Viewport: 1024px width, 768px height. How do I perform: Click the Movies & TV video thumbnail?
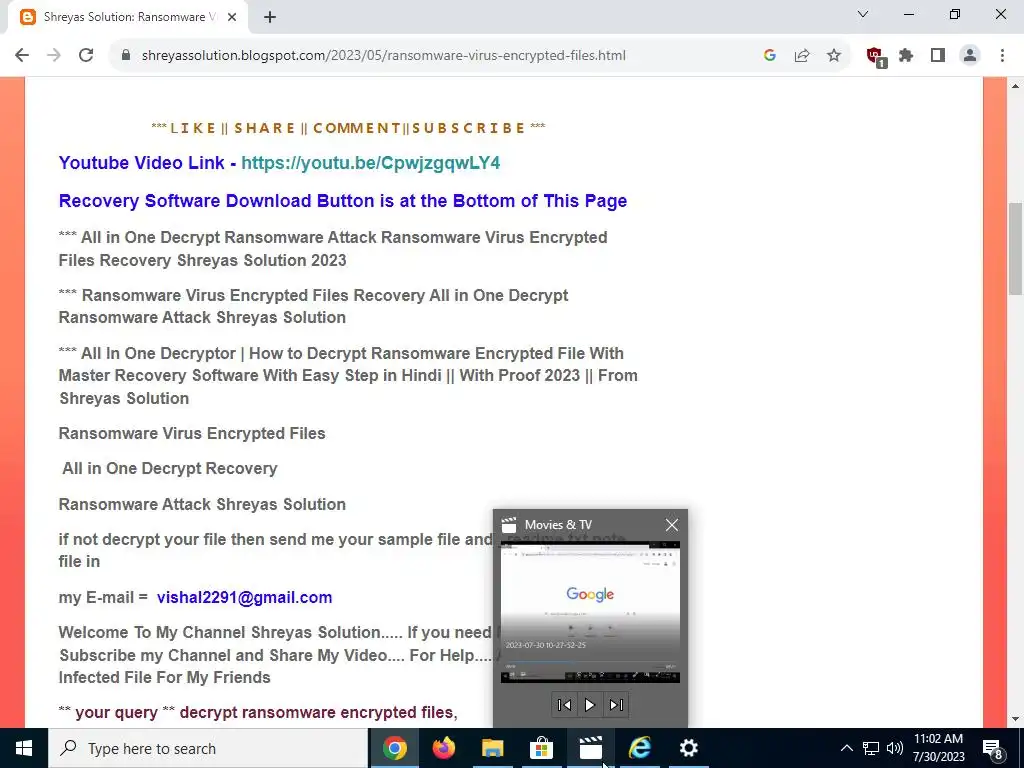(x=590, y=612)
